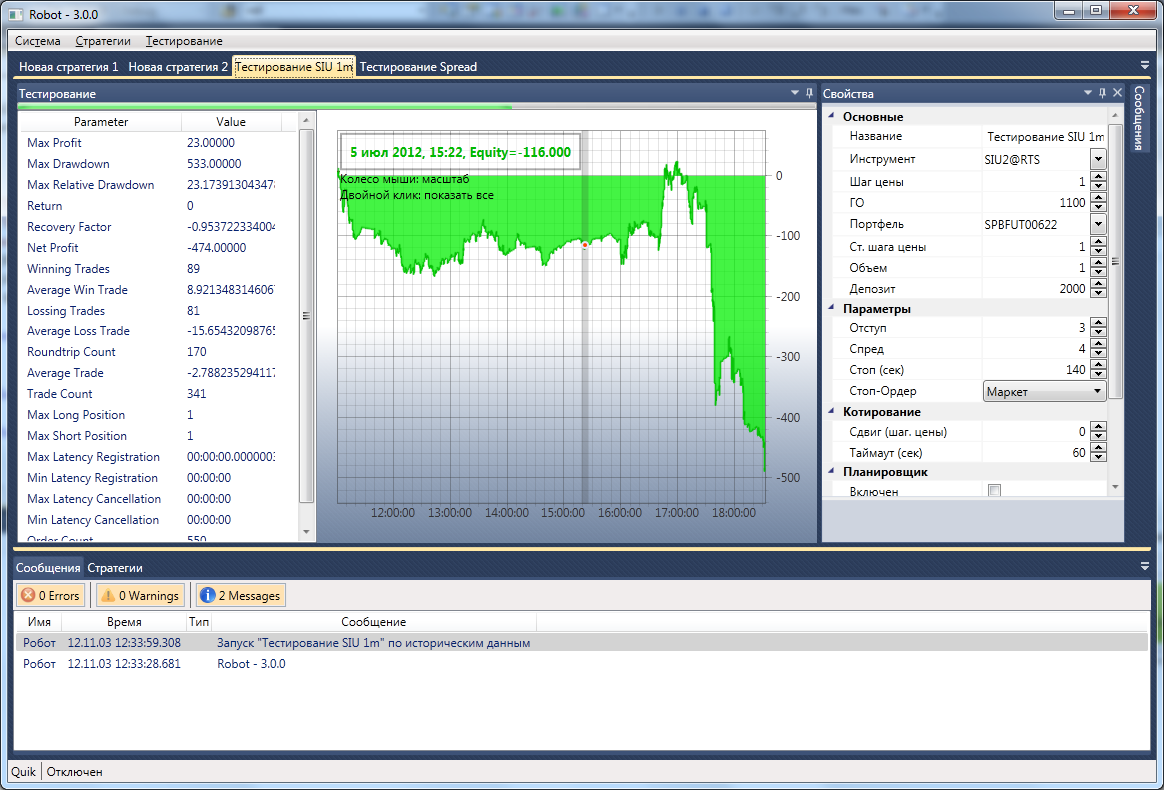Viewport: 1164px width, 790px height.
Task: Toggle the 2 Messages filter
Action: coord(240,596)
